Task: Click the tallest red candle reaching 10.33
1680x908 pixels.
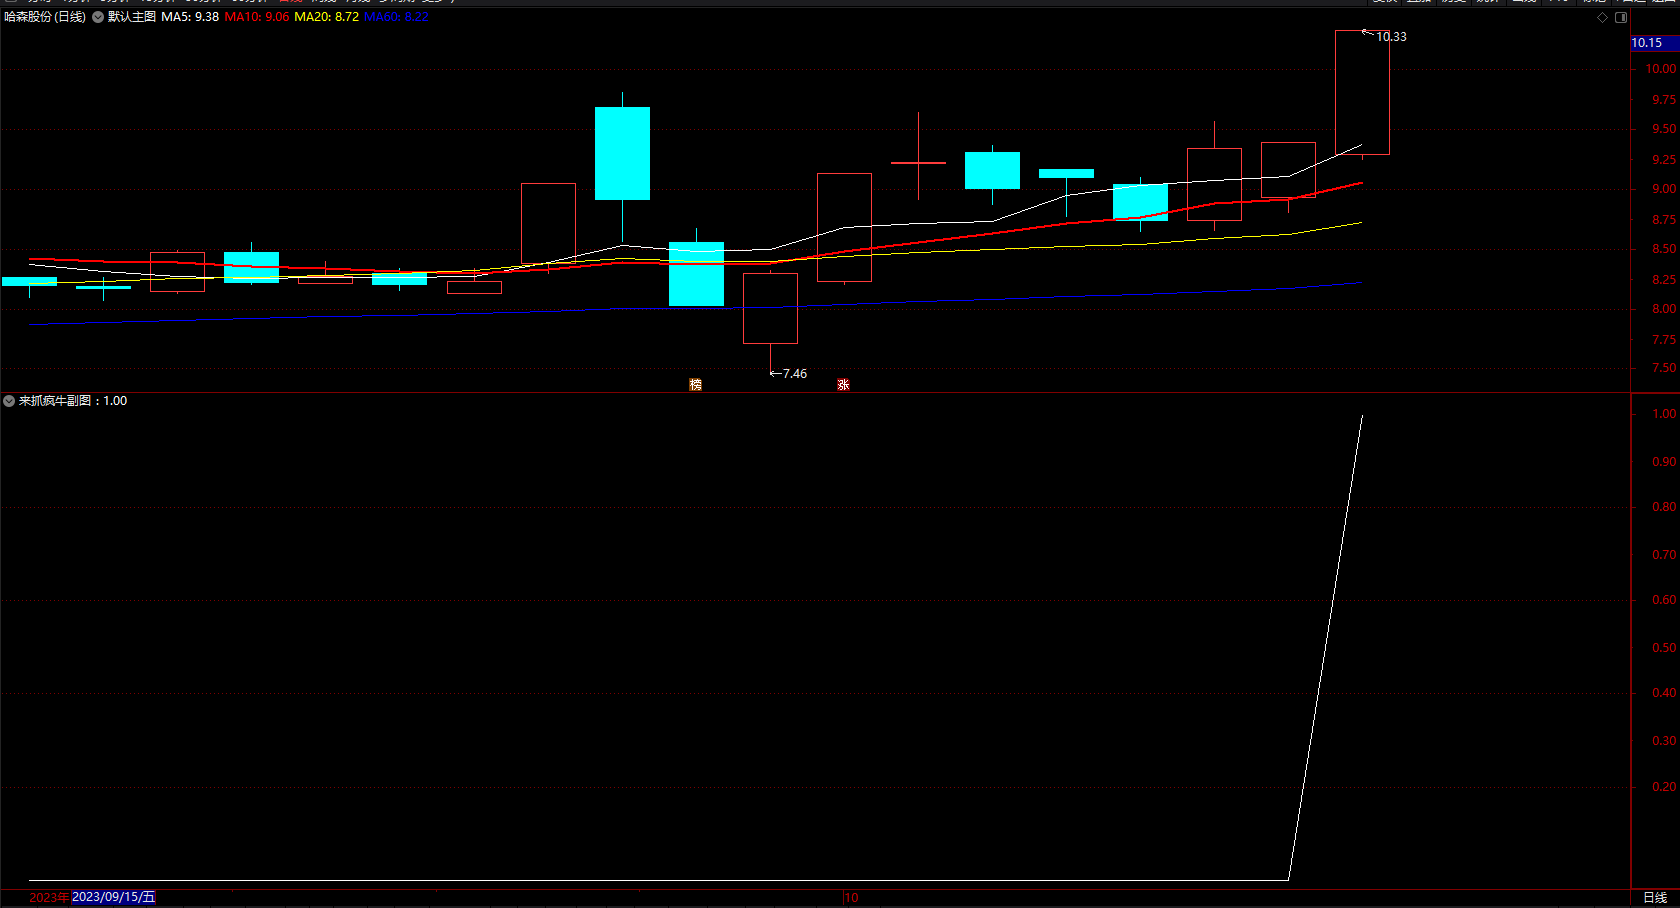Action: [x=1362, y=93]
